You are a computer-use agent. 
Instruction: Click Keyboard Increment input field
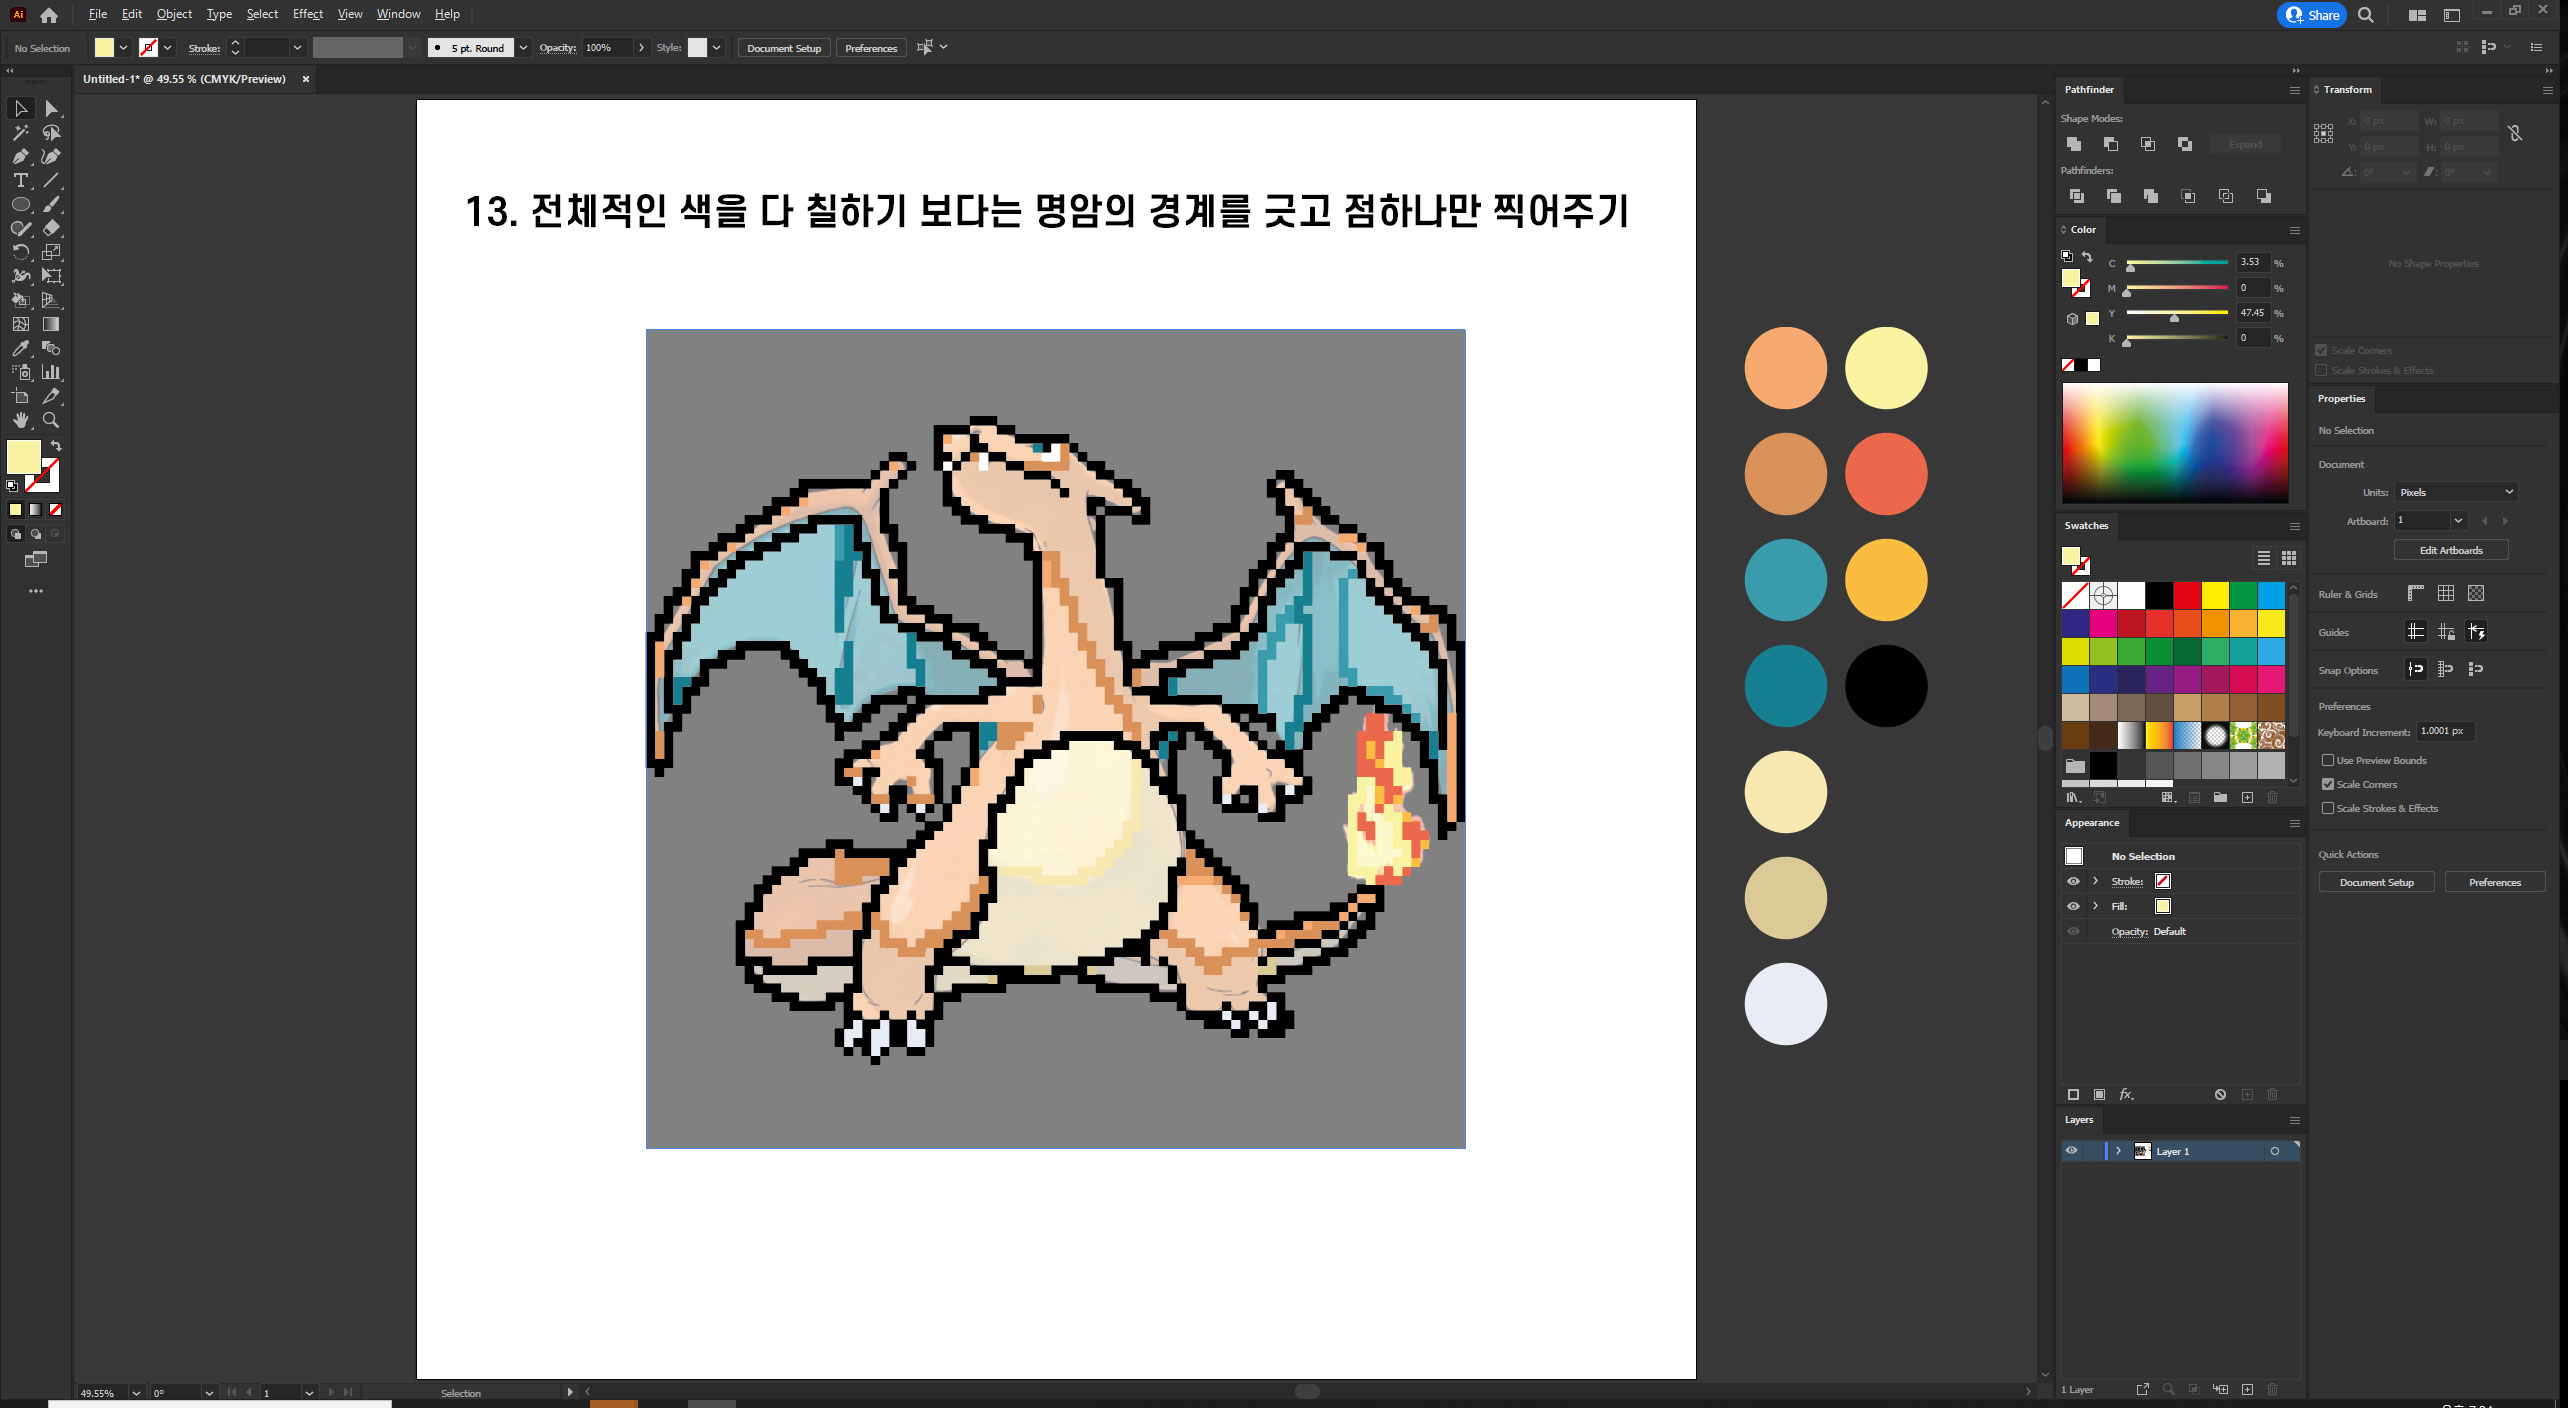point(2444,731)
